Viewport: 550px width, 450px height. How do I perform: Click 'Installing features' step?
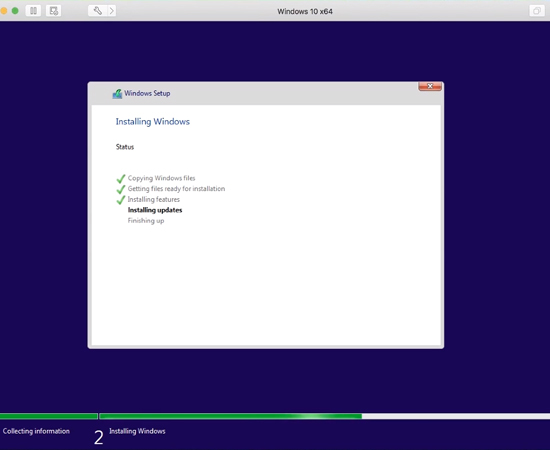click(x=154, y=199)
